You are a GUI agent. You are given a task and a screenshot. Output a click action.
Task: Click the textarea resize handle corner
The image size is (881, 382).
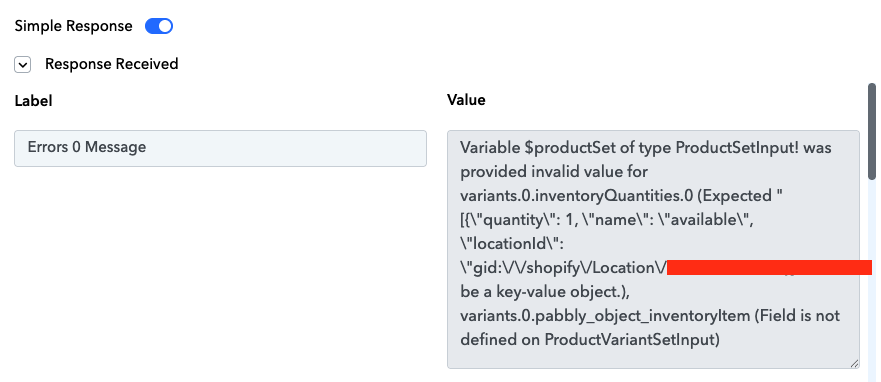854,363
